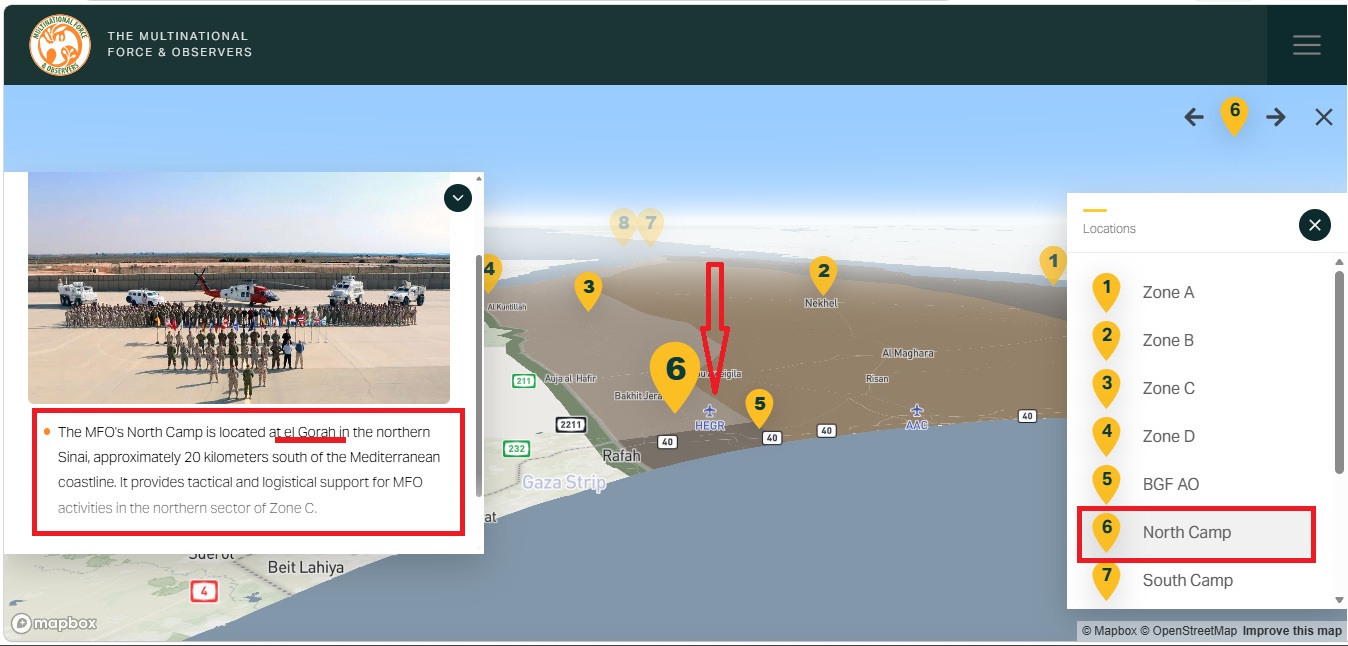Click the info card scrollbar

click(x=479, y=375)
